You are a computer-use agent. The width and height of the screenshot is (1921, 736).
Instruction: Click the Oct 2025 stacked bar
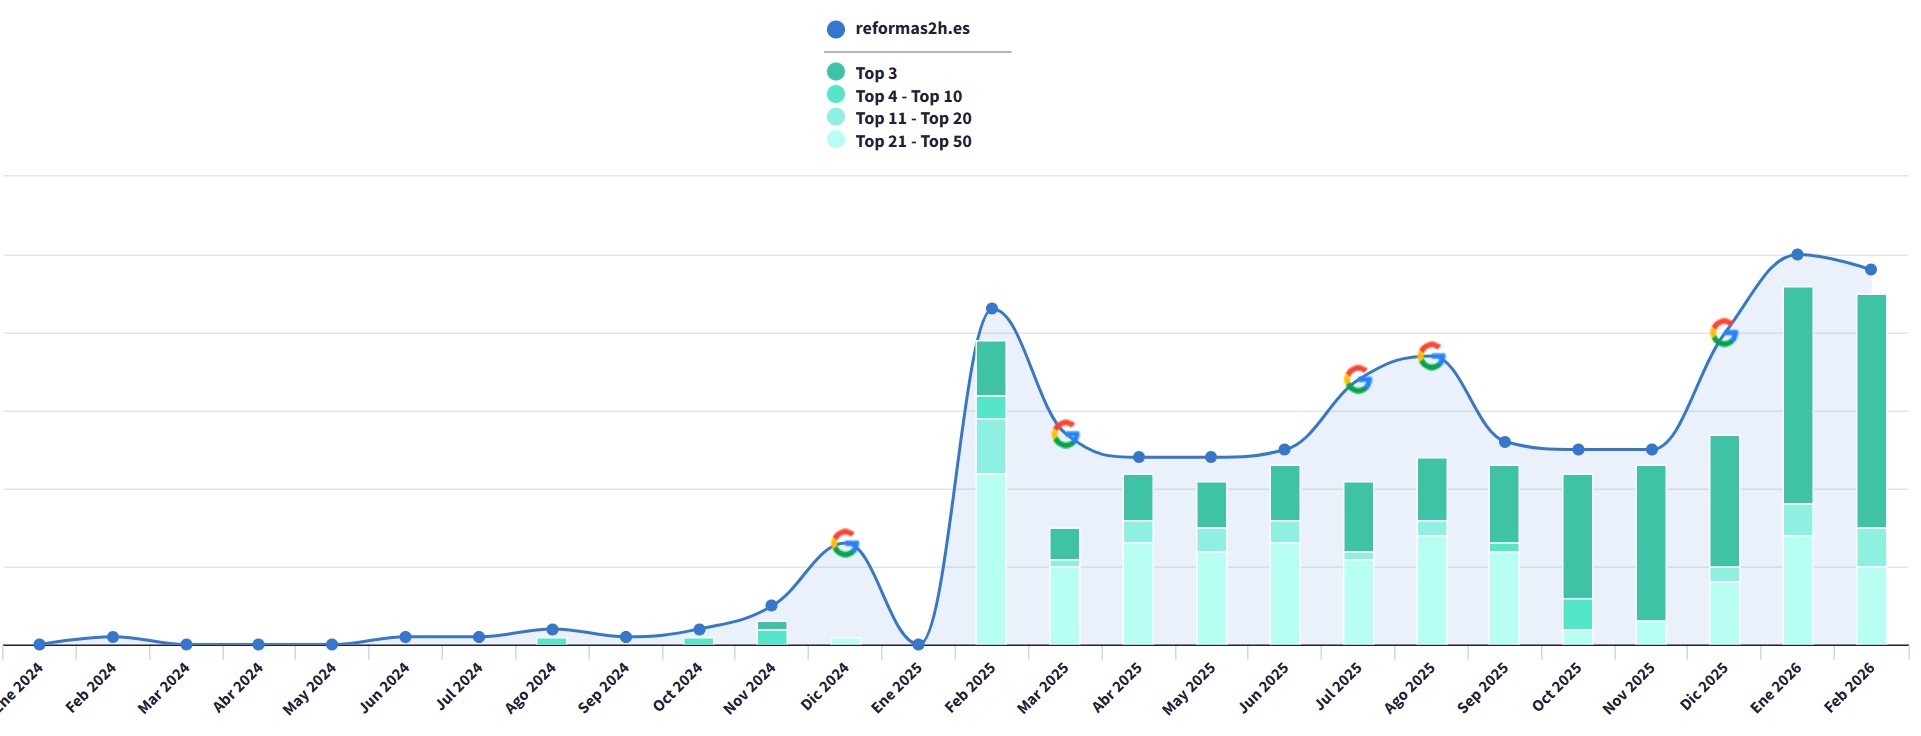point(1578,559)
